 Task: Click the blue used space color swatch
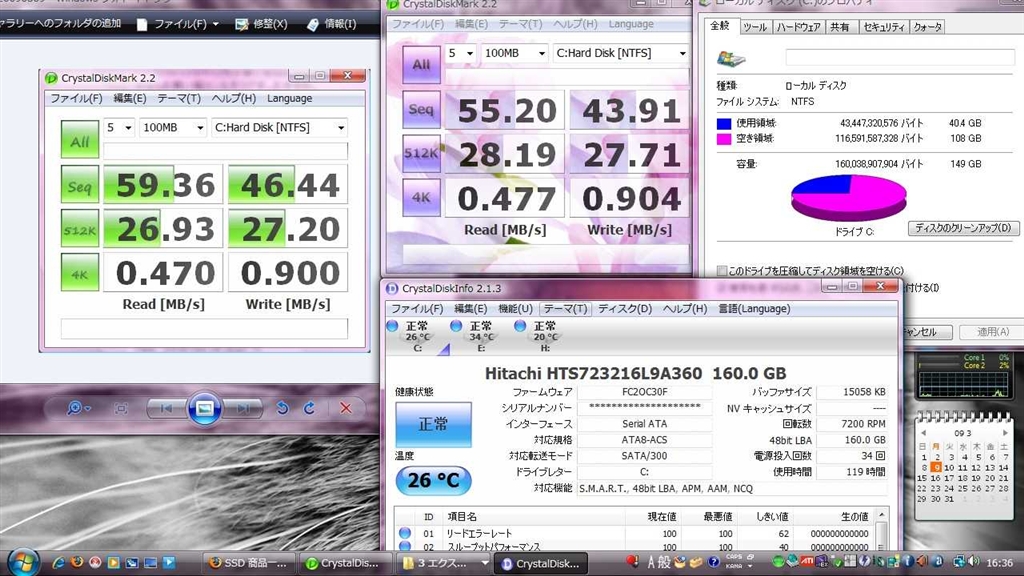724,123
